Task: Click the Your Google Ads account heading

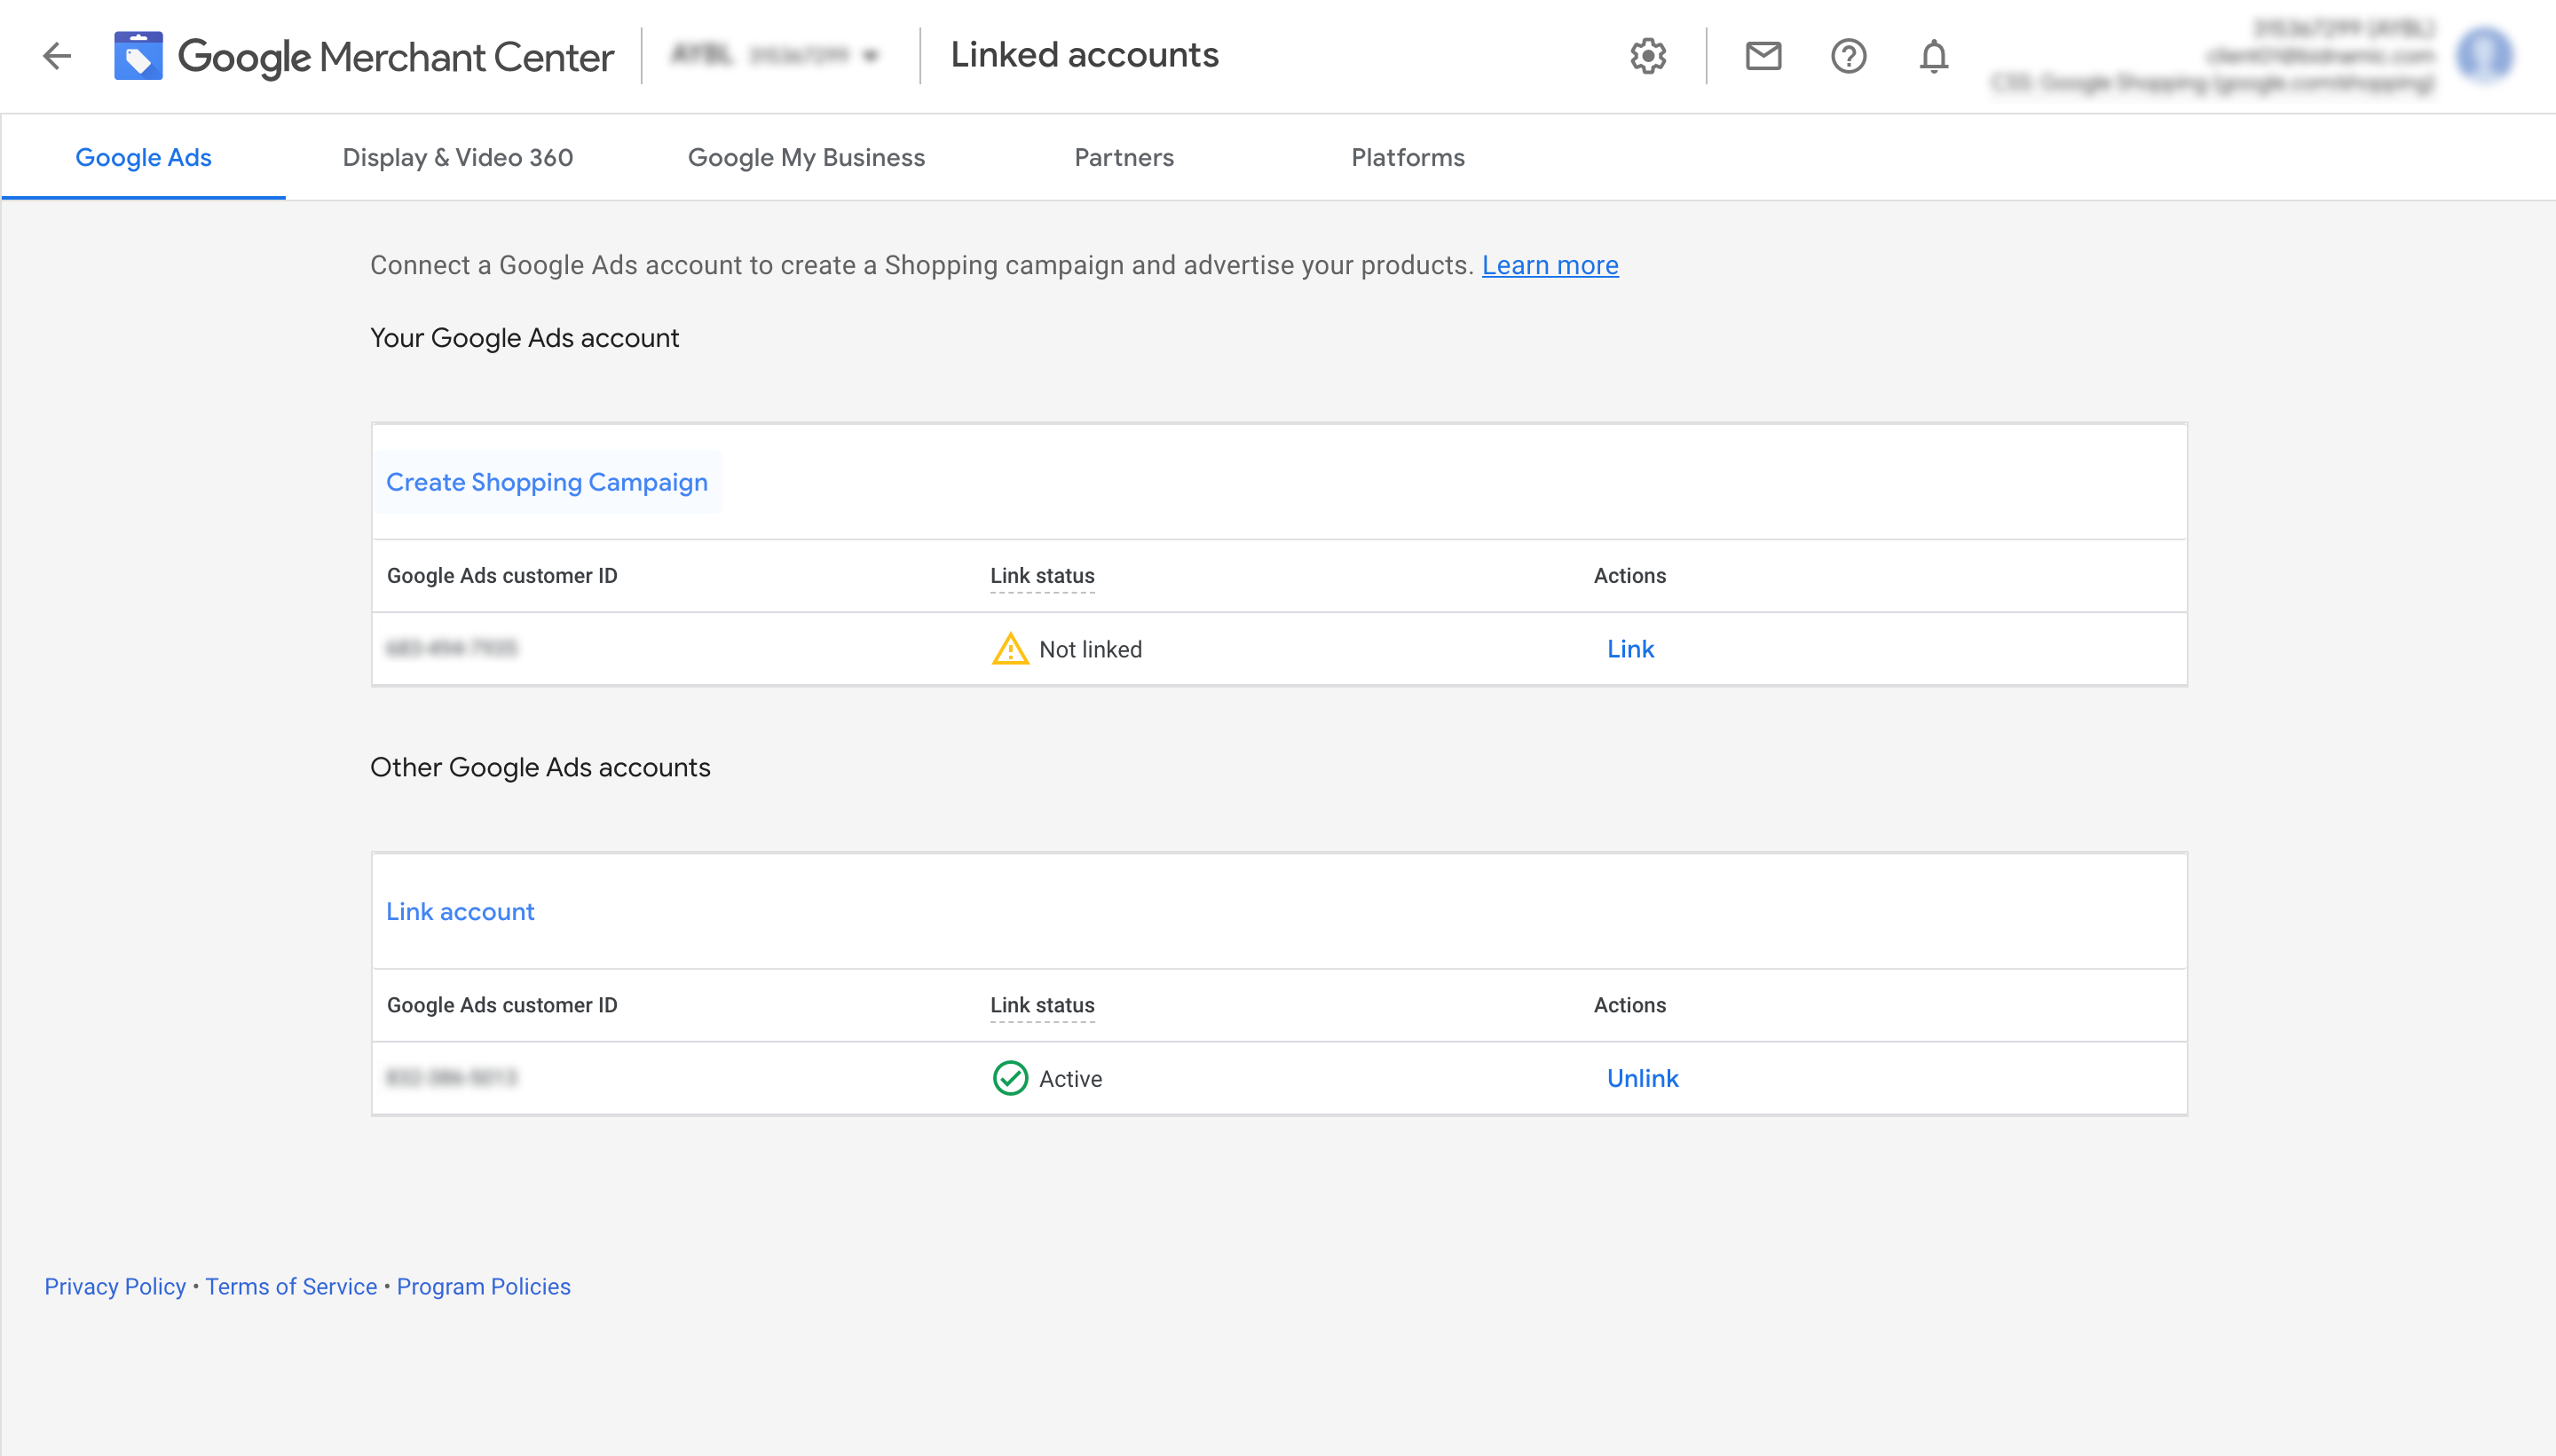Action: tap(524, 338)
